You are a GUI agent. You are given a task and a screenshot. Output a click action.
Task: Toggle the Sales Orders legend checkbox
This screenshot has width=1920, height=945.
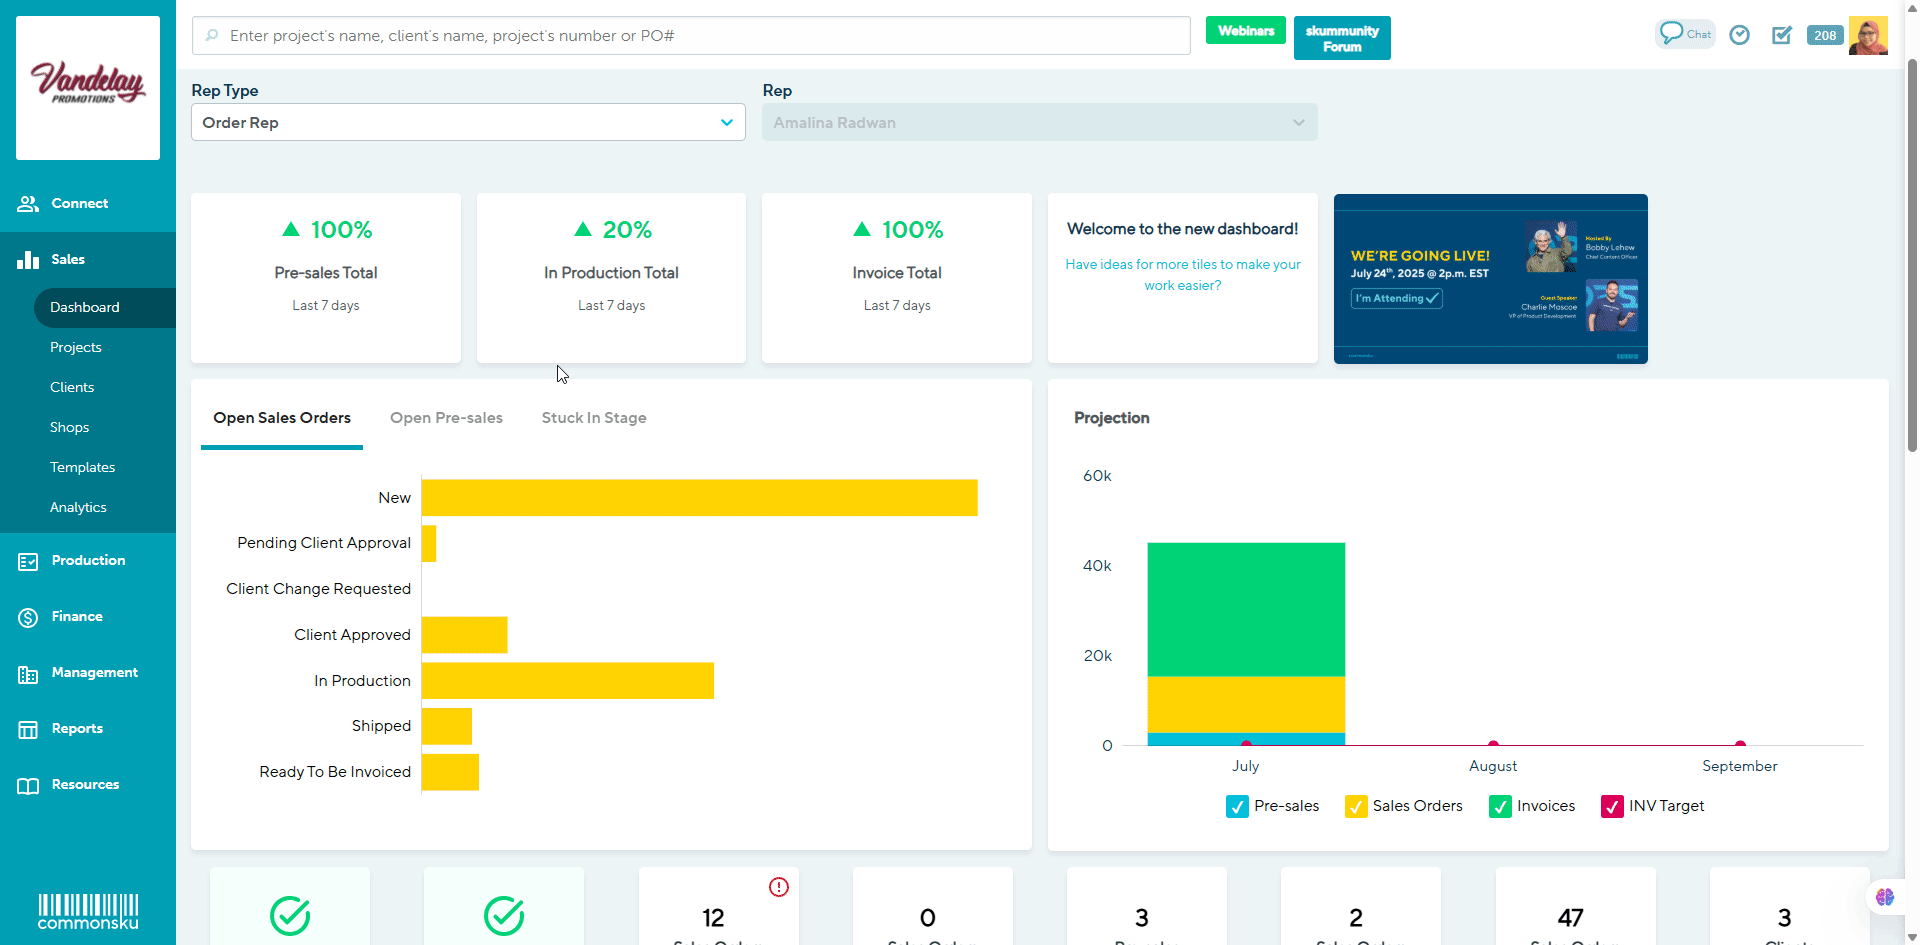click(1356, 807)
